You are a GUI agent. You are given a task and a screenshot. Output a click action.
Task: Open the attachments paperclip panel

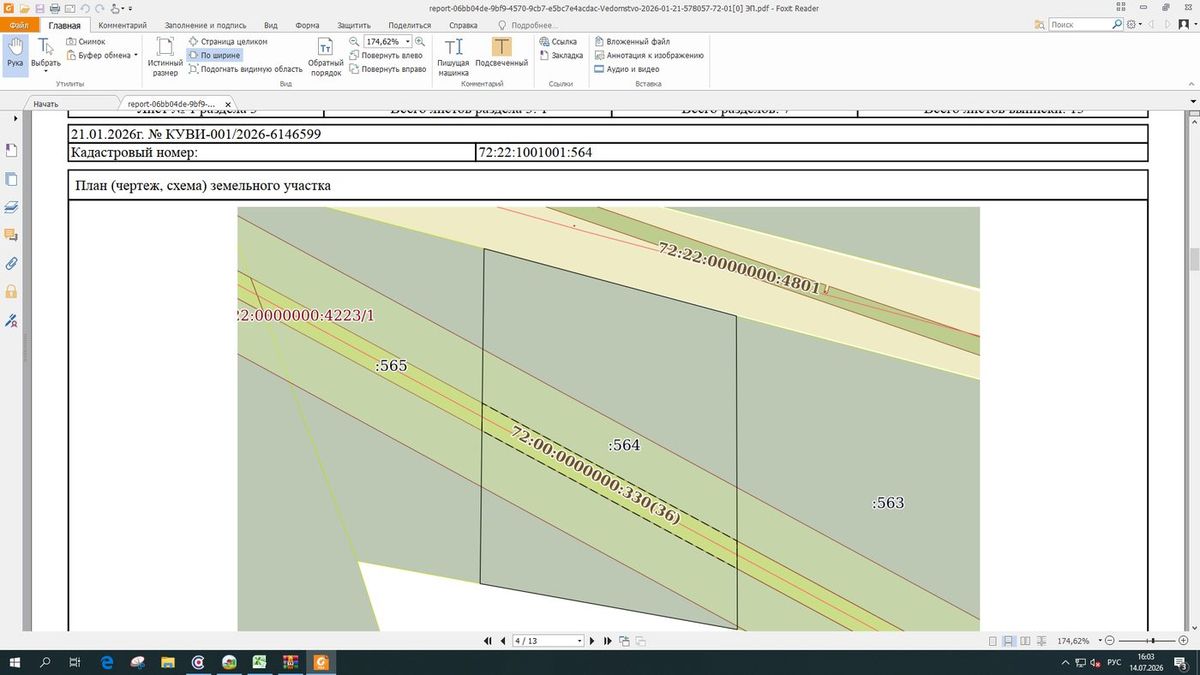point(12,264)
